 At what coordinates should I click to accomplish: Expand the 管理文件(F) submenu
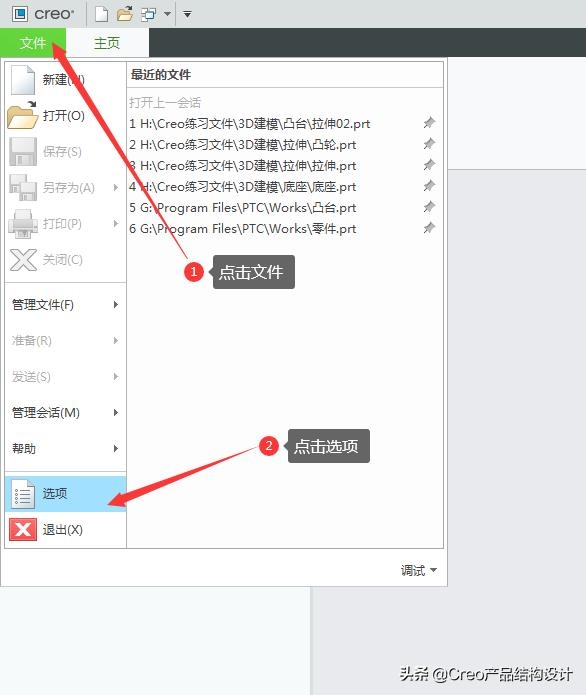[x=66, y=305]
